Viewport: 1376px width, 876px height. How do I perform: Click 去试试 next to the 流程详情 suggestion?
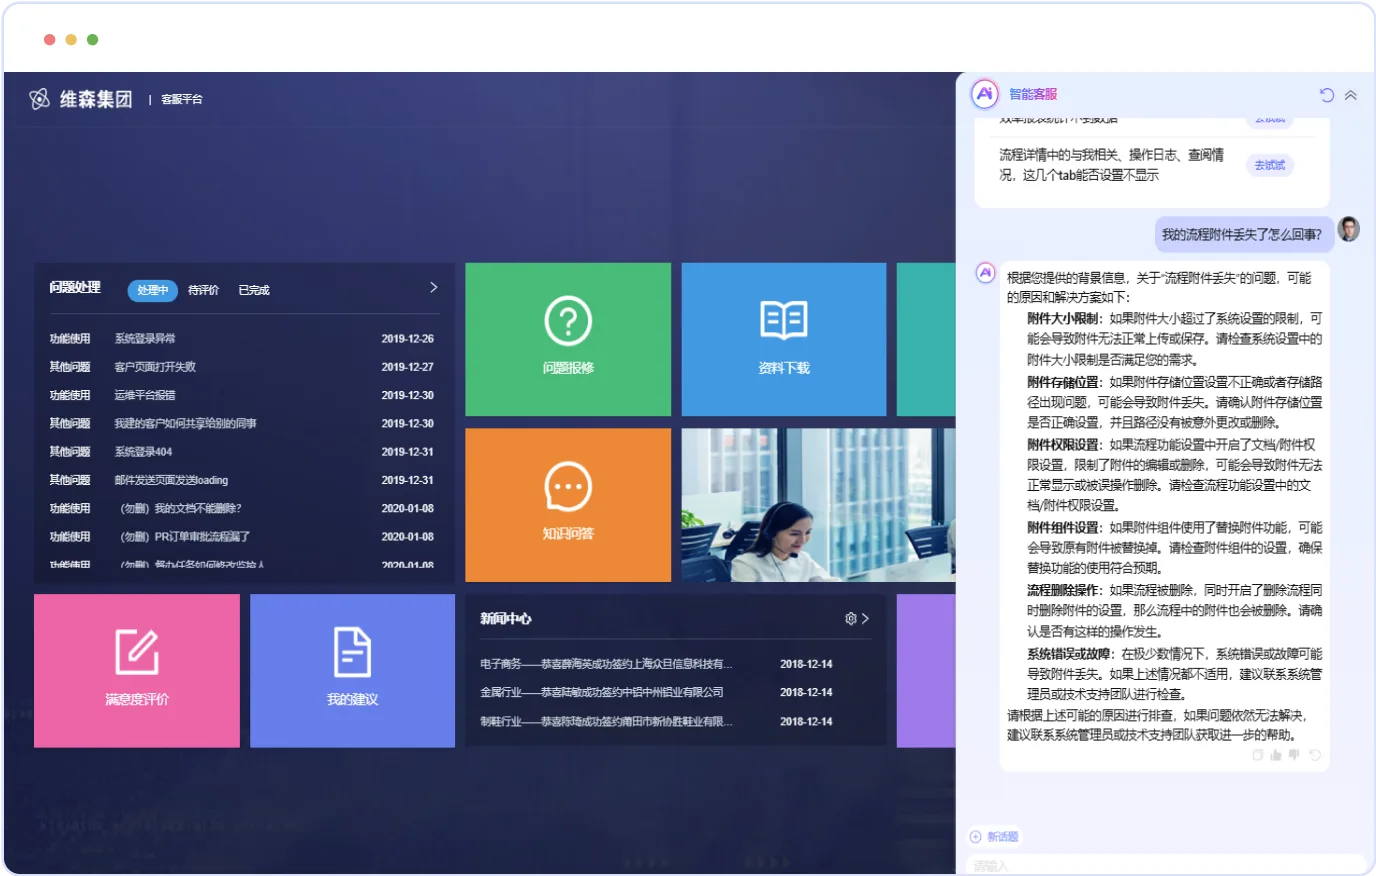[x=1270, y=165]
